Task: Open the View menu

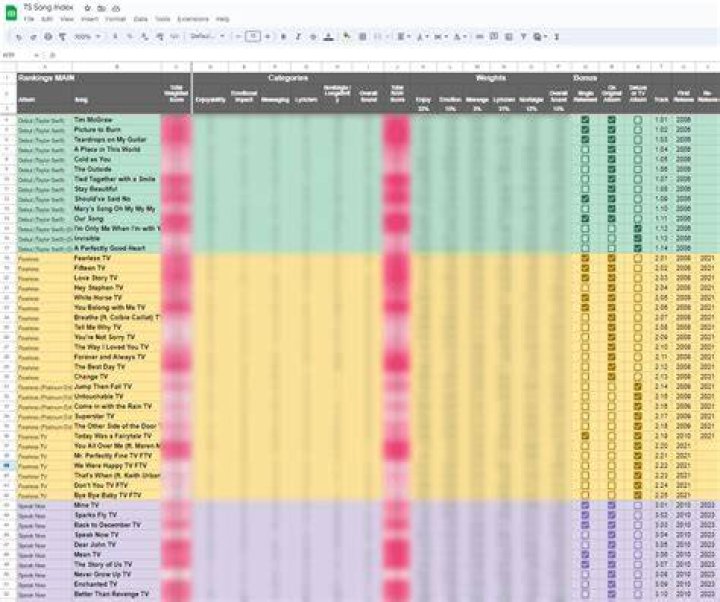Action: coord(67,19)
